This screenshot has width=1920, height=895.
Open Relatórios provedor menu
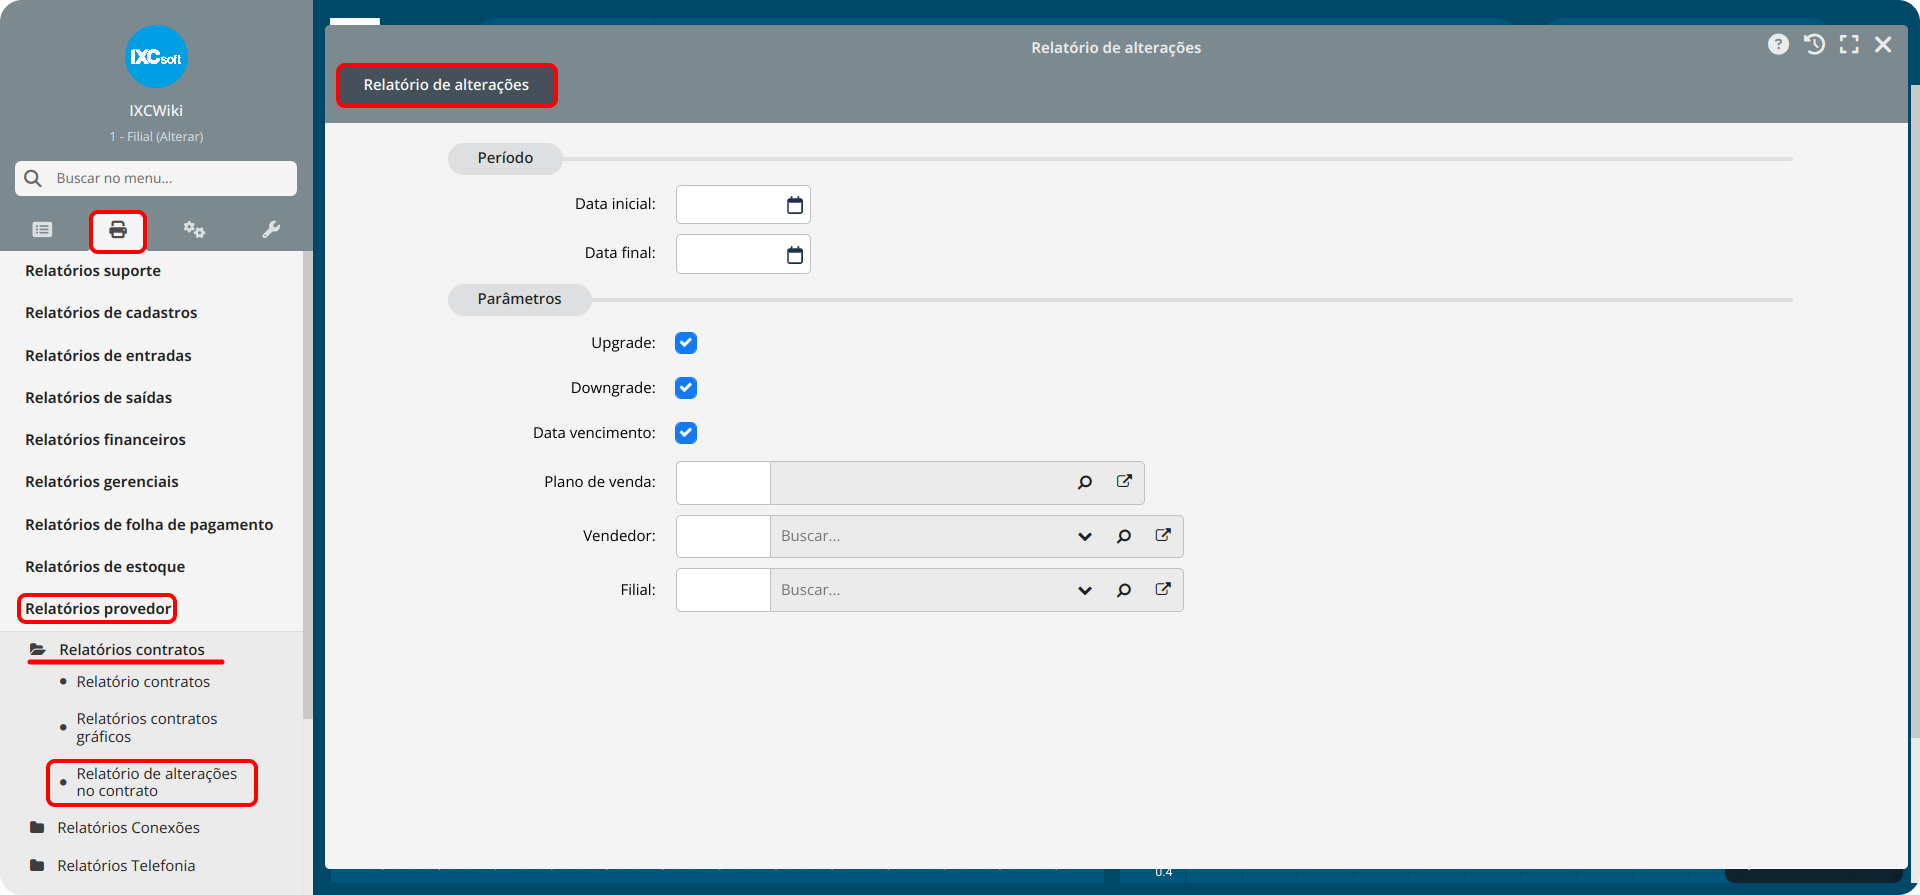tap(98, 609)
